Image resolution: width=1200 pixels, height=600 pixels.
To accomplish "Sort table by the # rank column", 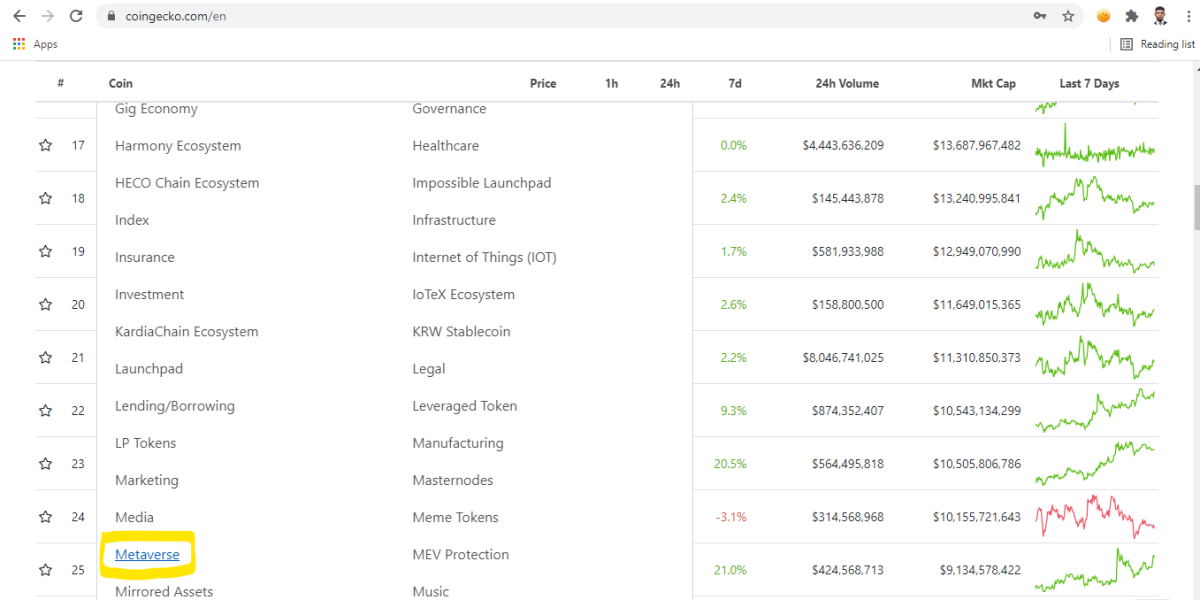I will point(61,83).
